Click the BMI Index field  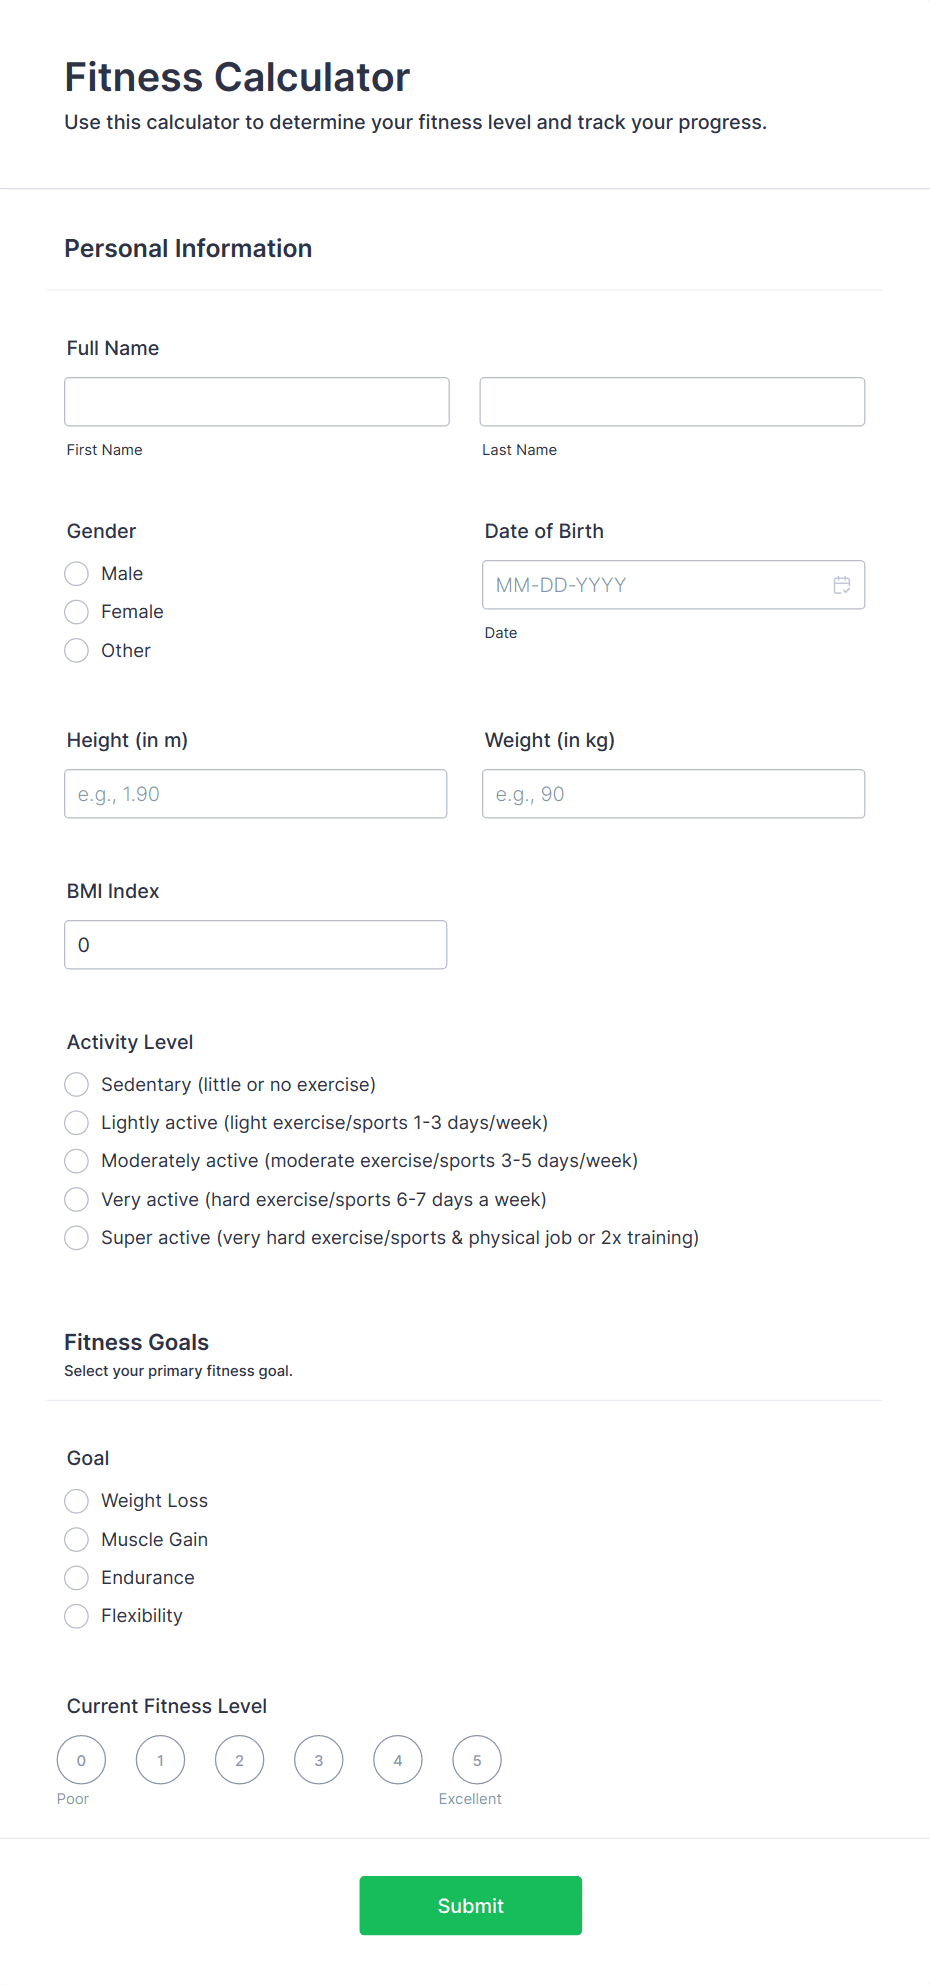(x=256, y=945)
